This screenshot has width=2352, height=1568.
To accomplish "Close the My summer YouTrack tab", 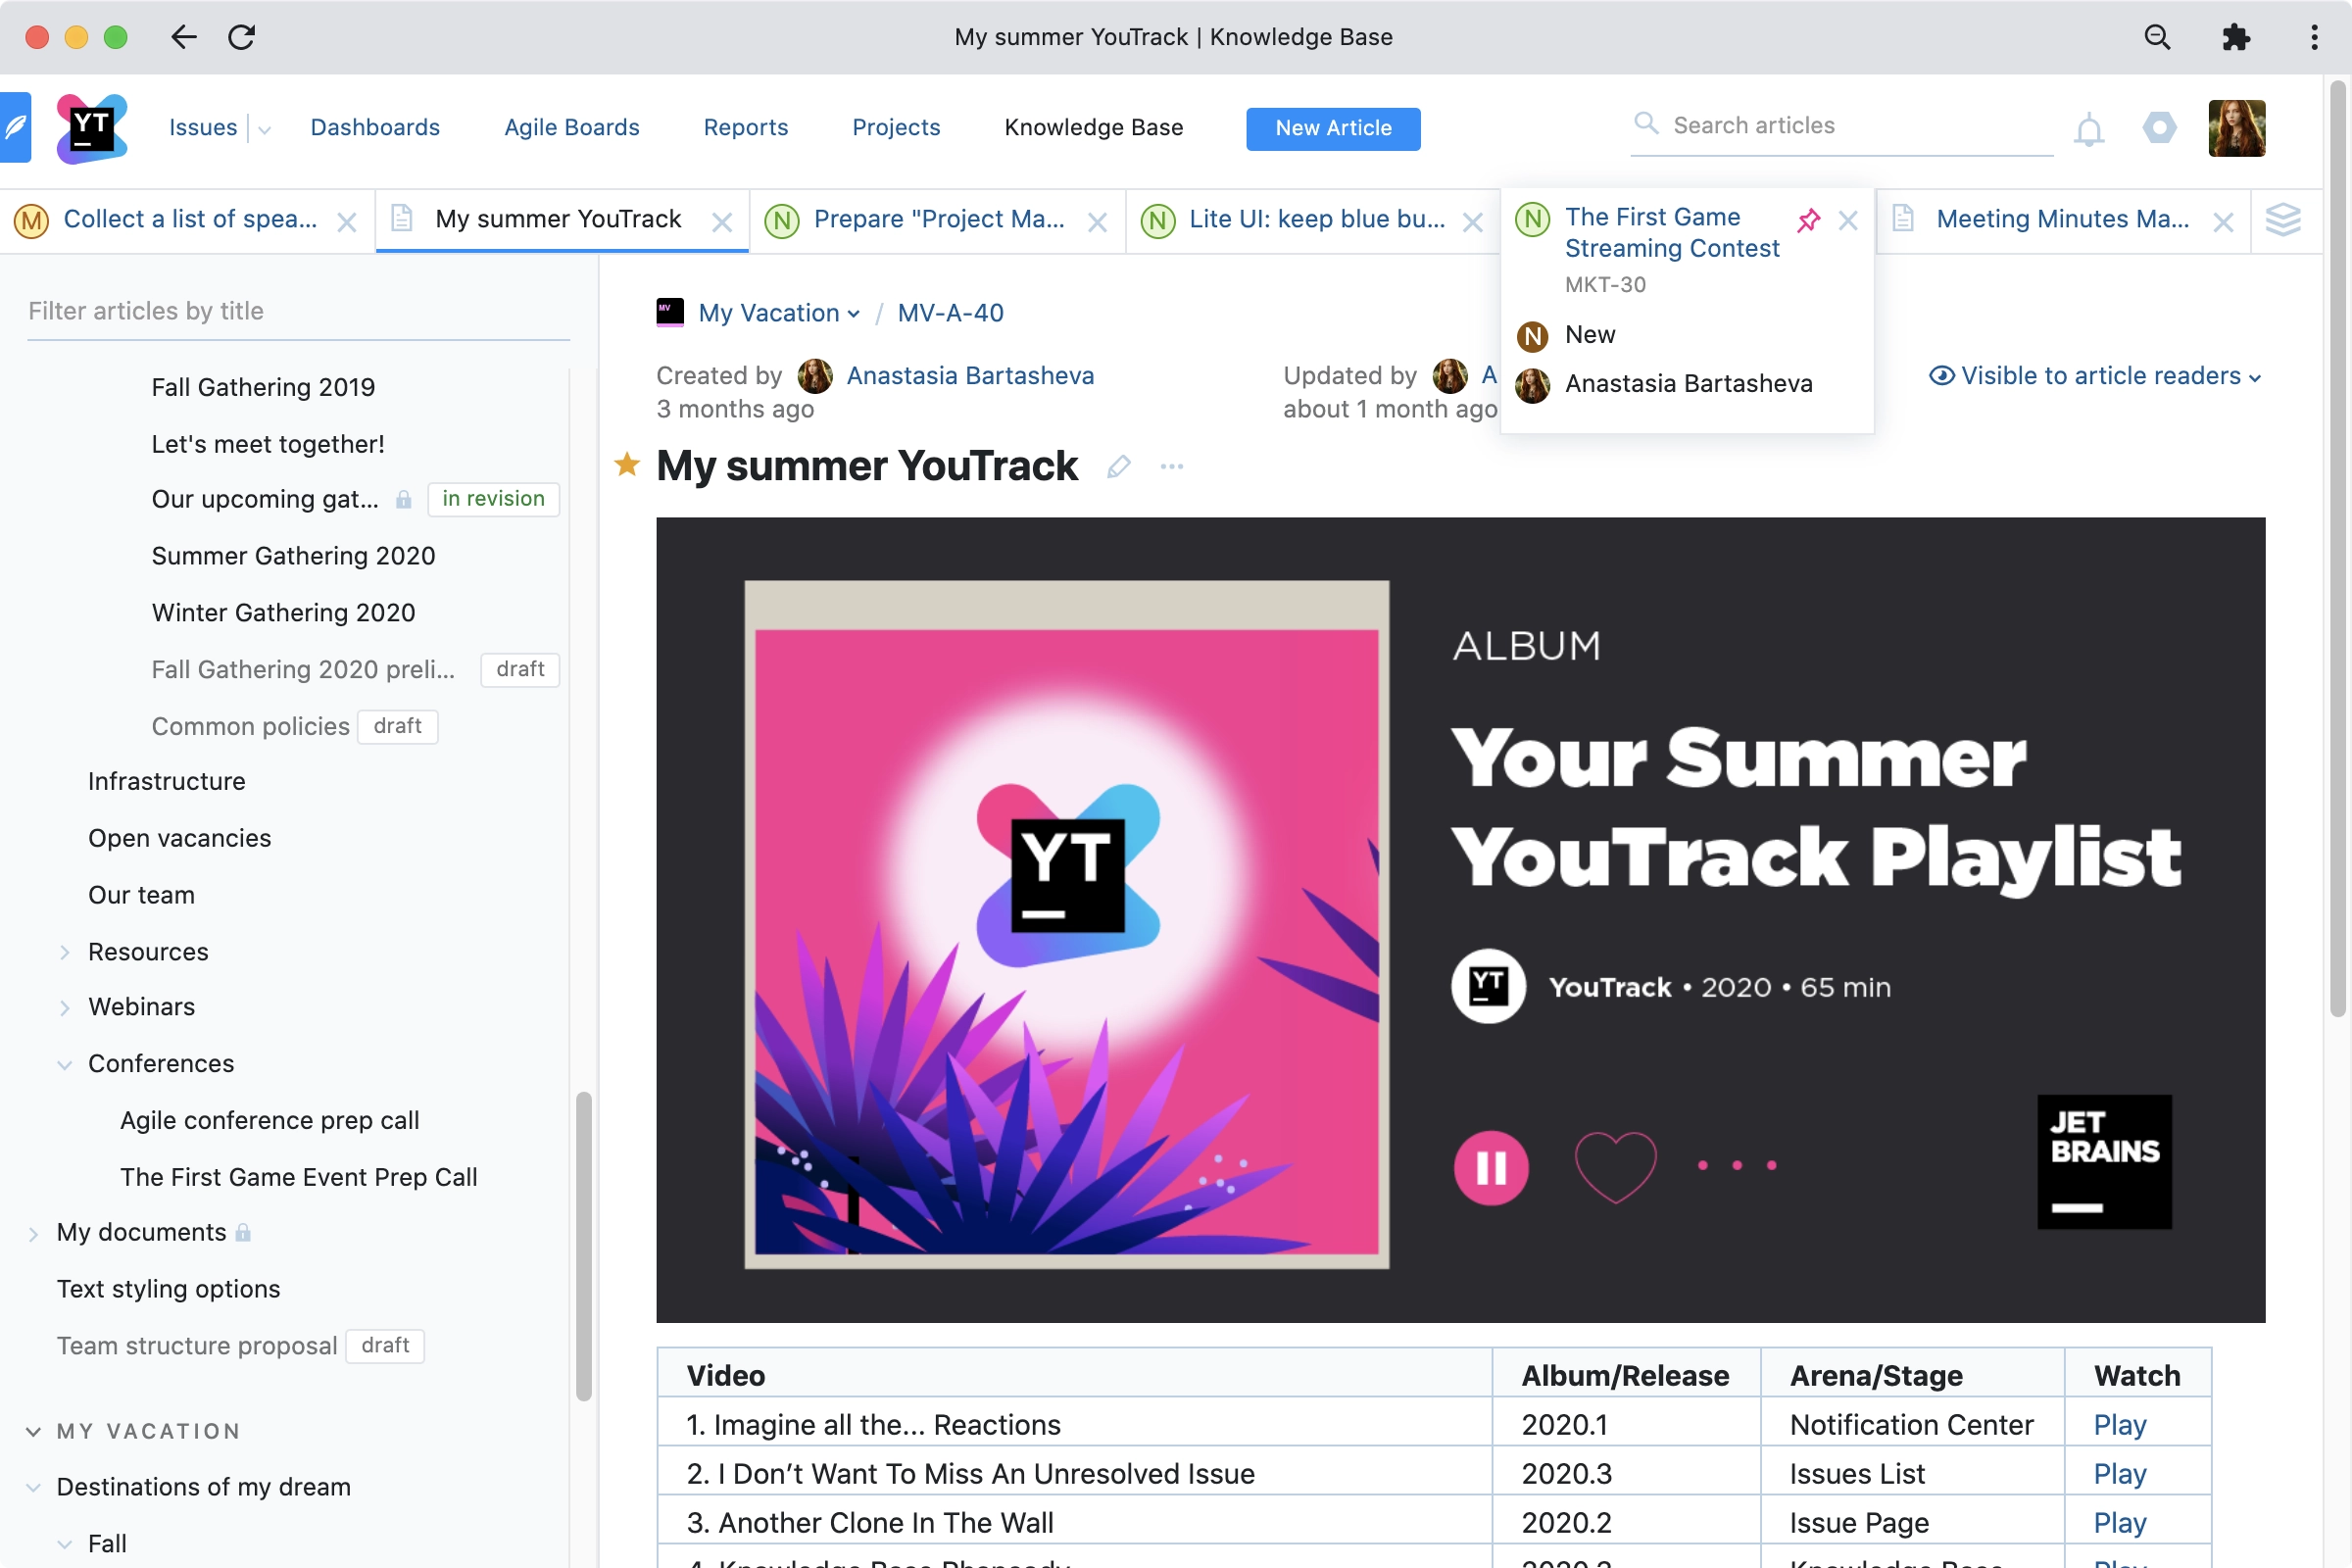I will click(722, 222).
